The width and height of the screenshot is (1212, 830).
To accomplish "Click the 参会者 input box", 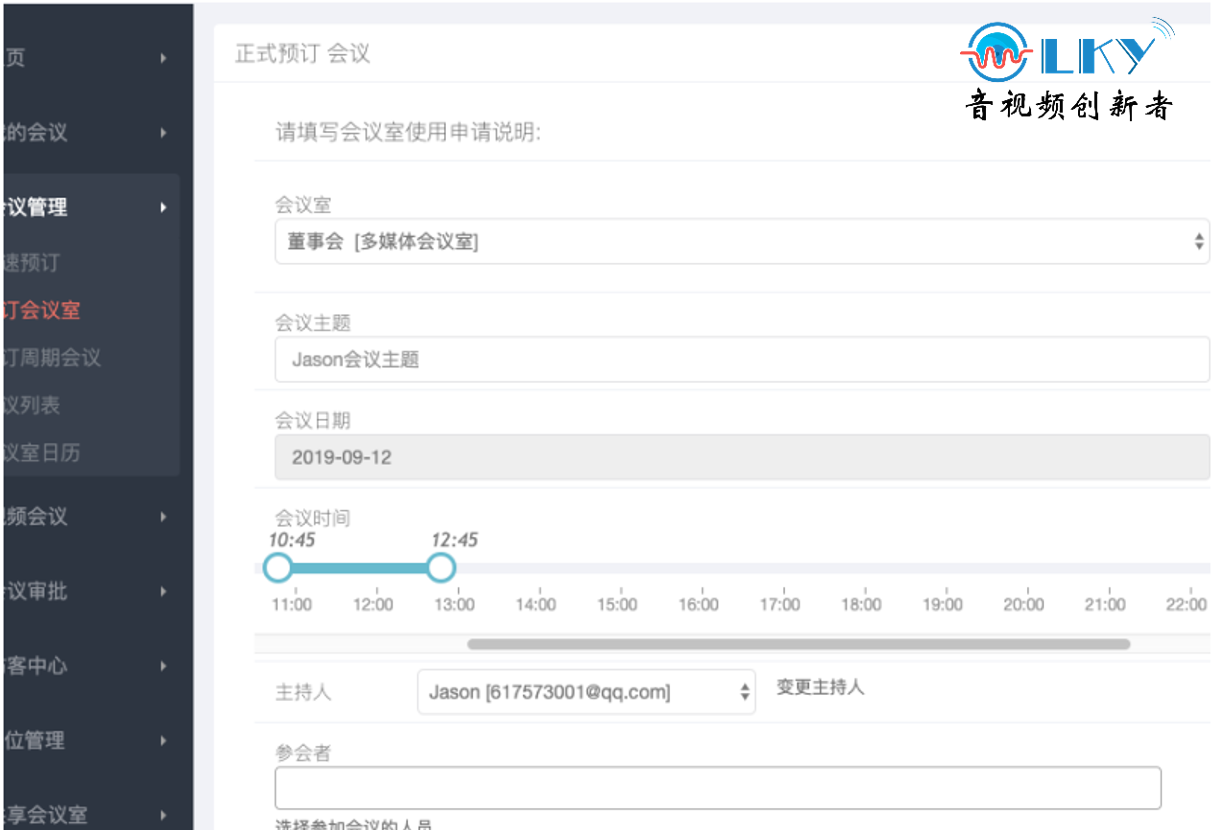I will click(x=718, y=788).
